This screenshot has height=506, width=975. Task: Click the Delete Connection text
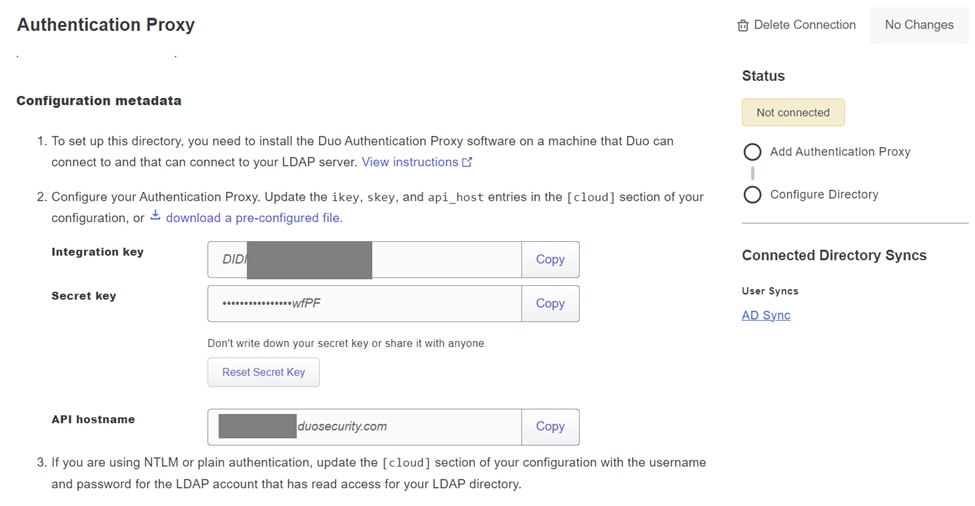[804, 25]
